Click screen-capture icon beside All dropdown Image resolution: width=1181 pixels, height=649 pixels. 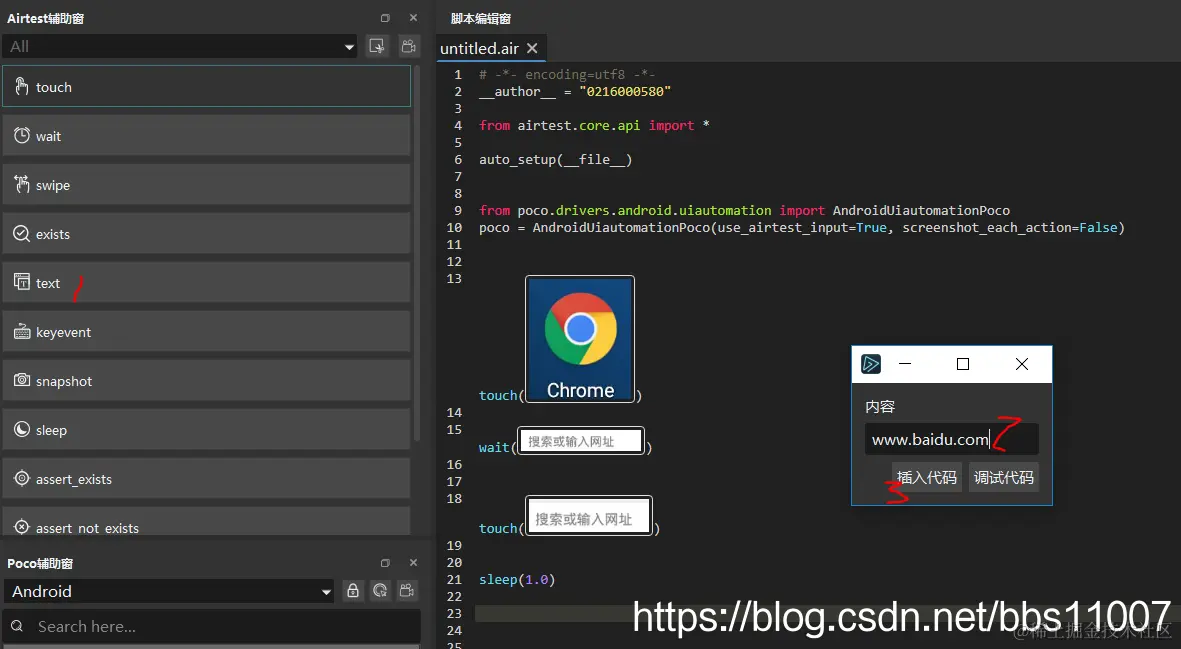pos(377,46)
